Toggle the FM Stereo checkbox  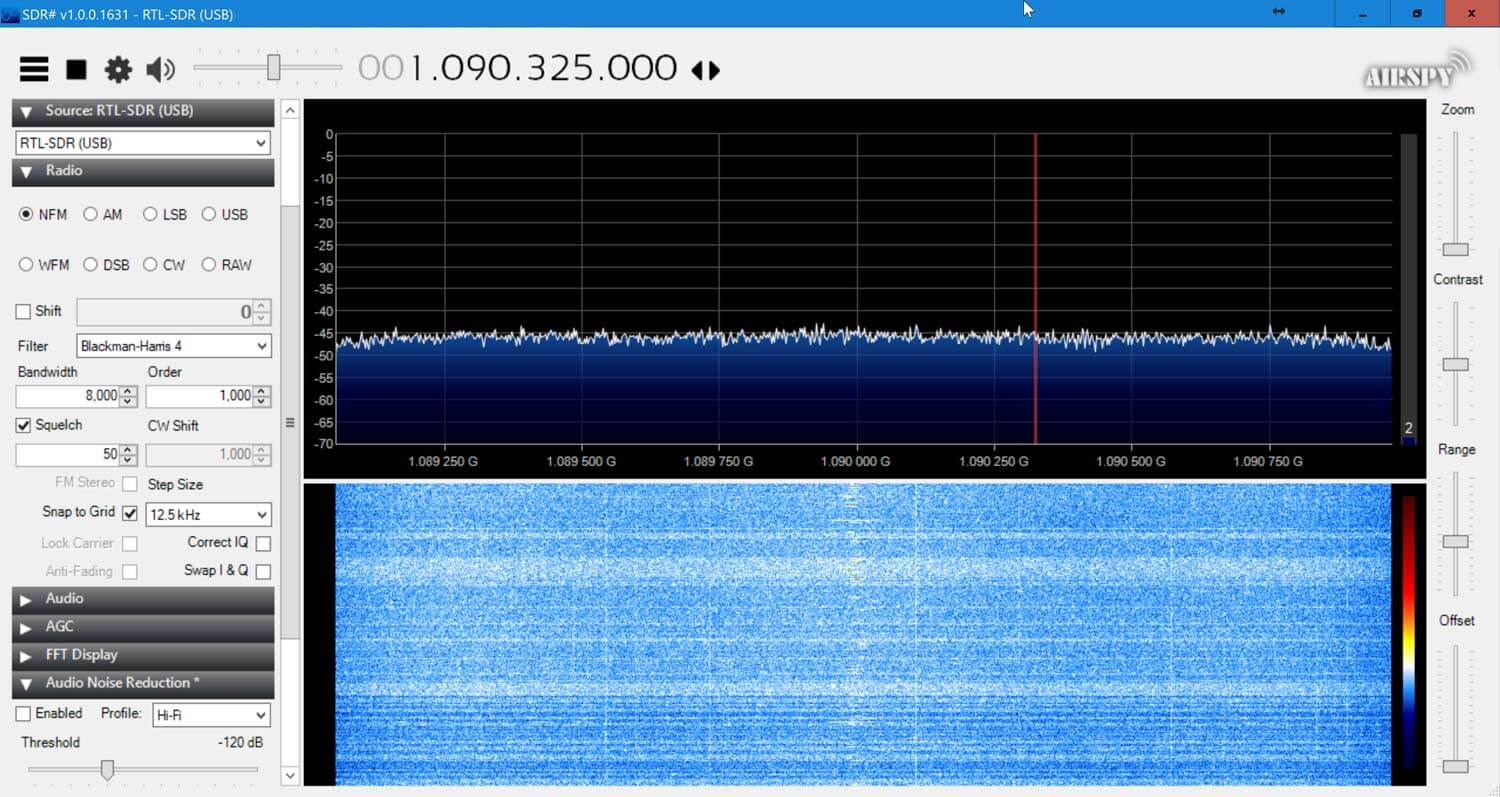click(x=129, y=484)
